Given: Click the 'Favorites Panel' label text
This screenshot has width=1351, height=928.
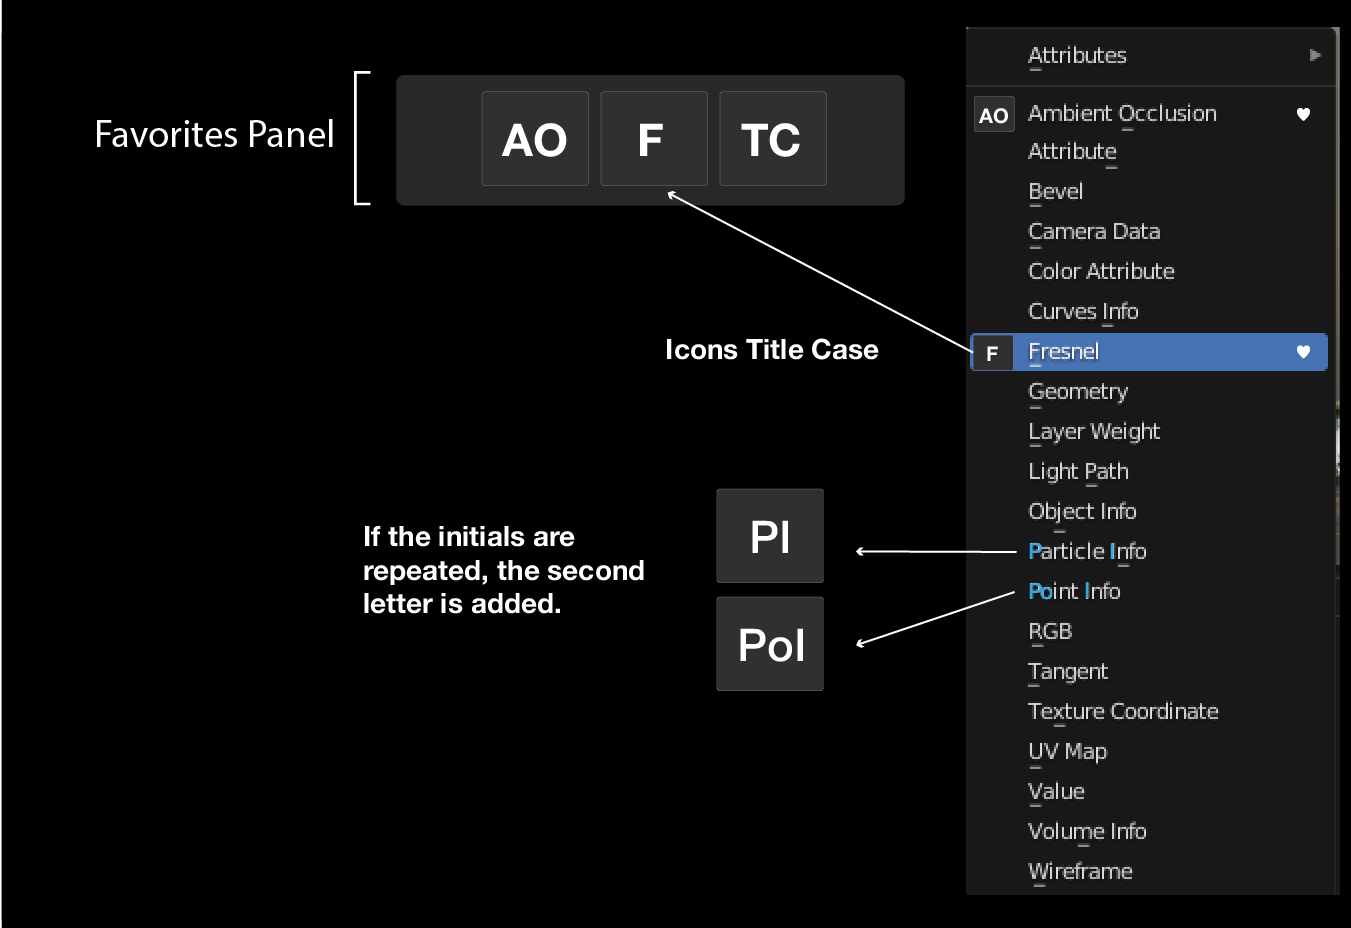Looking at the screenshot, I should point(214,134).
